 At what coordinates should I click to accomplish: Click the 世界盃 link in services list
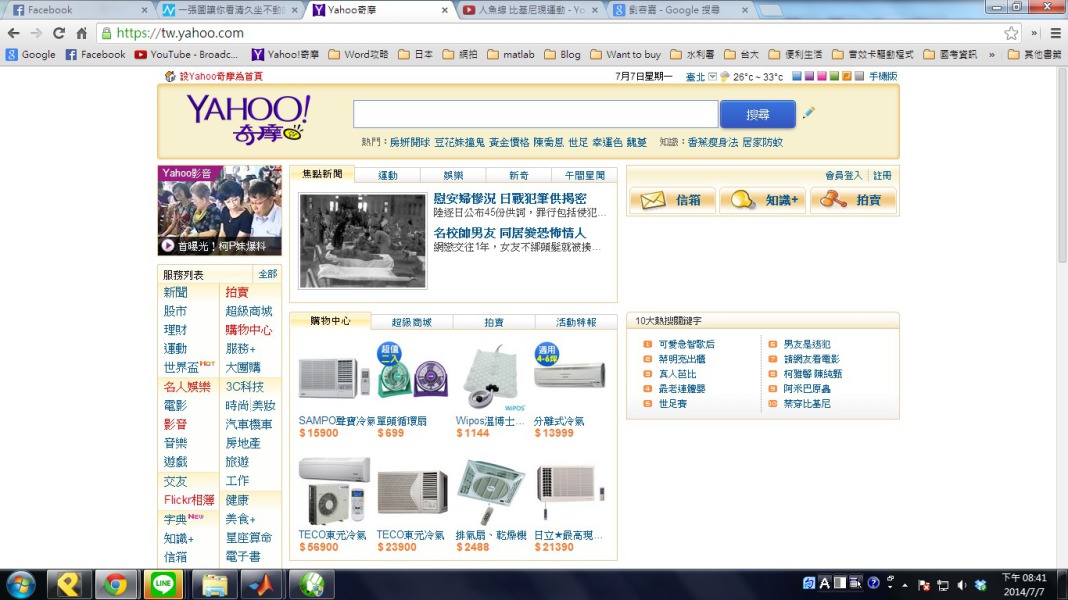click(x=181, y=368)
